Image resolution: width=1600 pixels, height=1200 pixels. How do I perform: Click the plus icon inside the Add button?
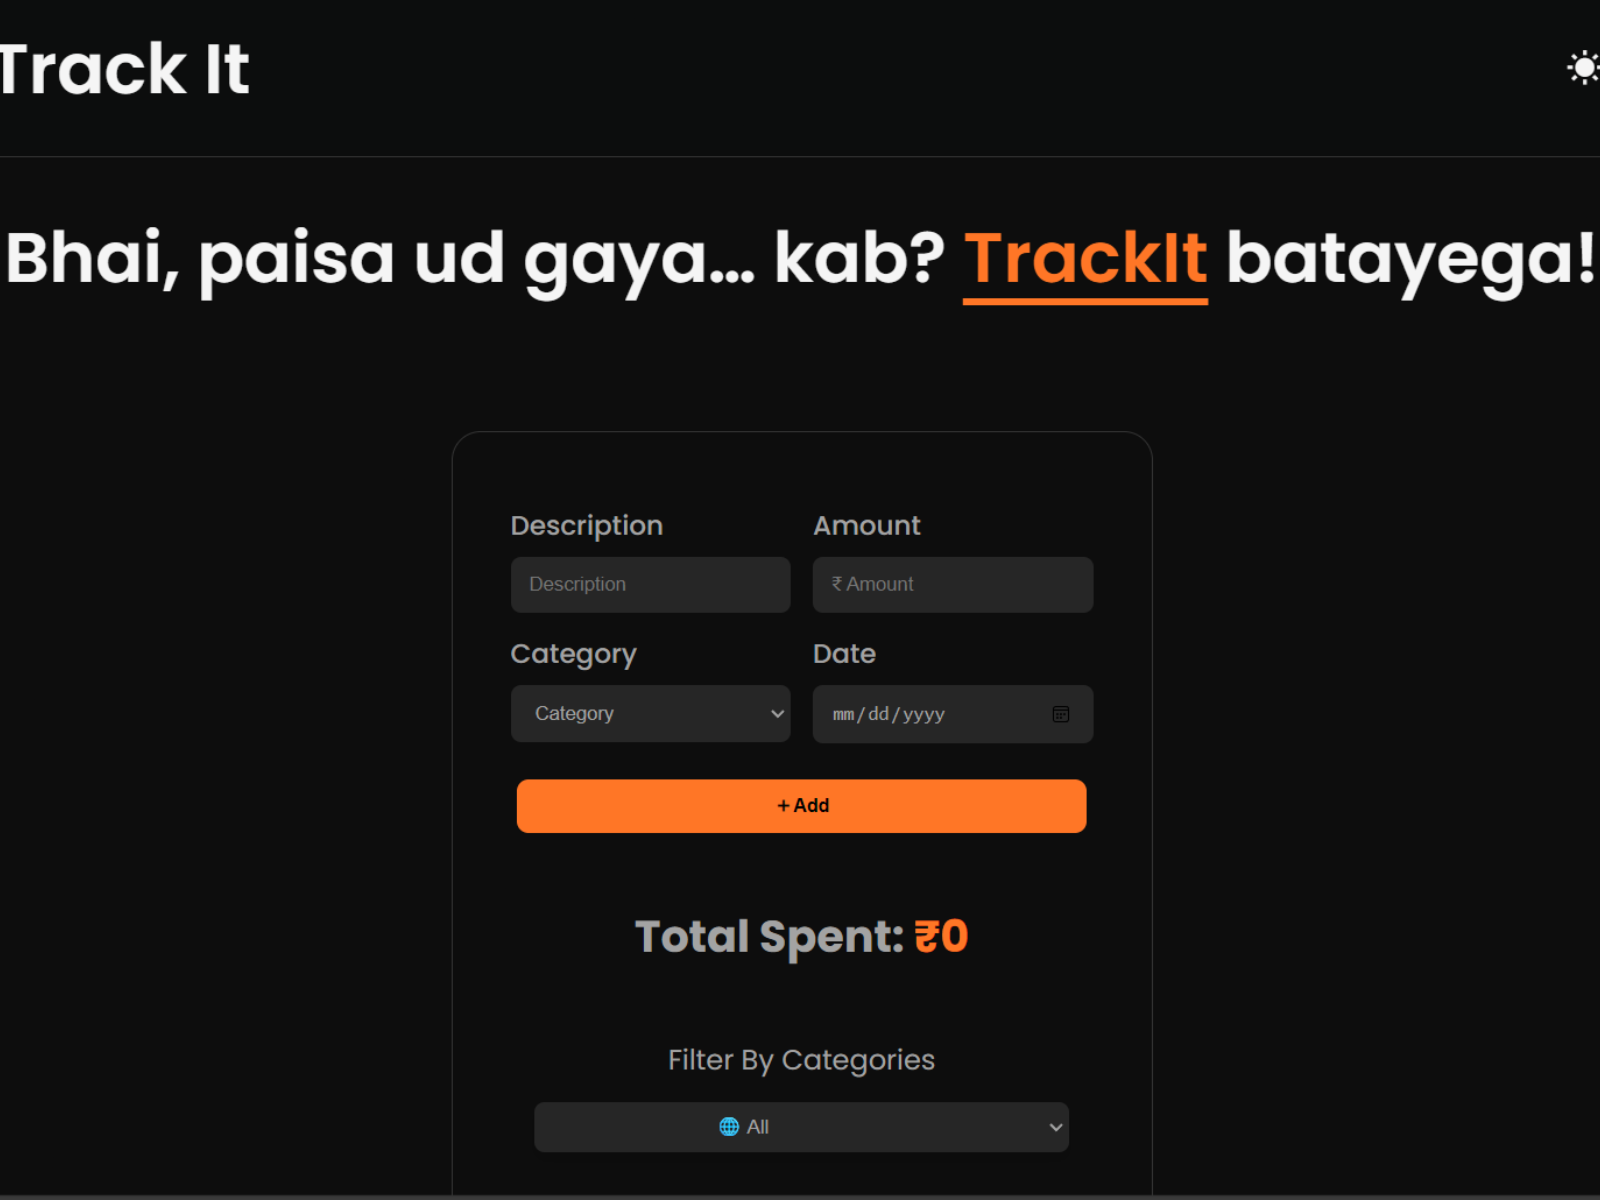coord(784,805)
